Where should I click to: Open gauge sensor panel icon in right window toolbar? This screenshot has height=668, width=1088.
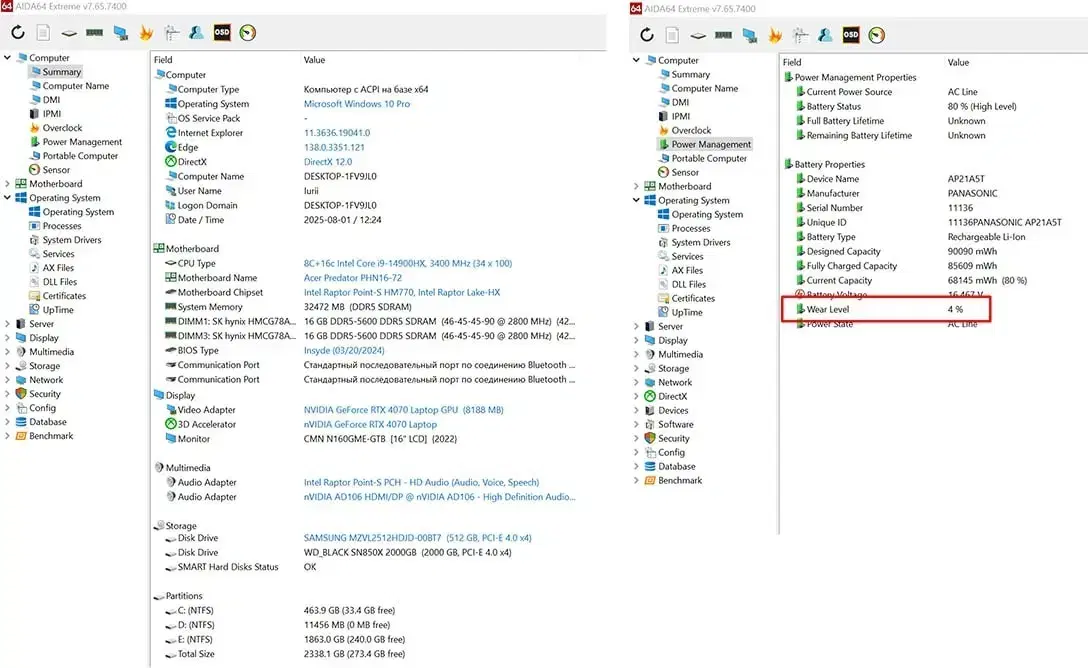876,35
